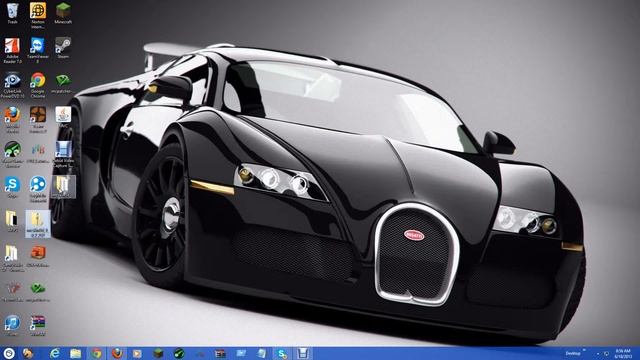The height and width of the screenshot is (360, 640).
Task: Select Mozilla Firefox desktop shortcut
Action: click(13, 120)
